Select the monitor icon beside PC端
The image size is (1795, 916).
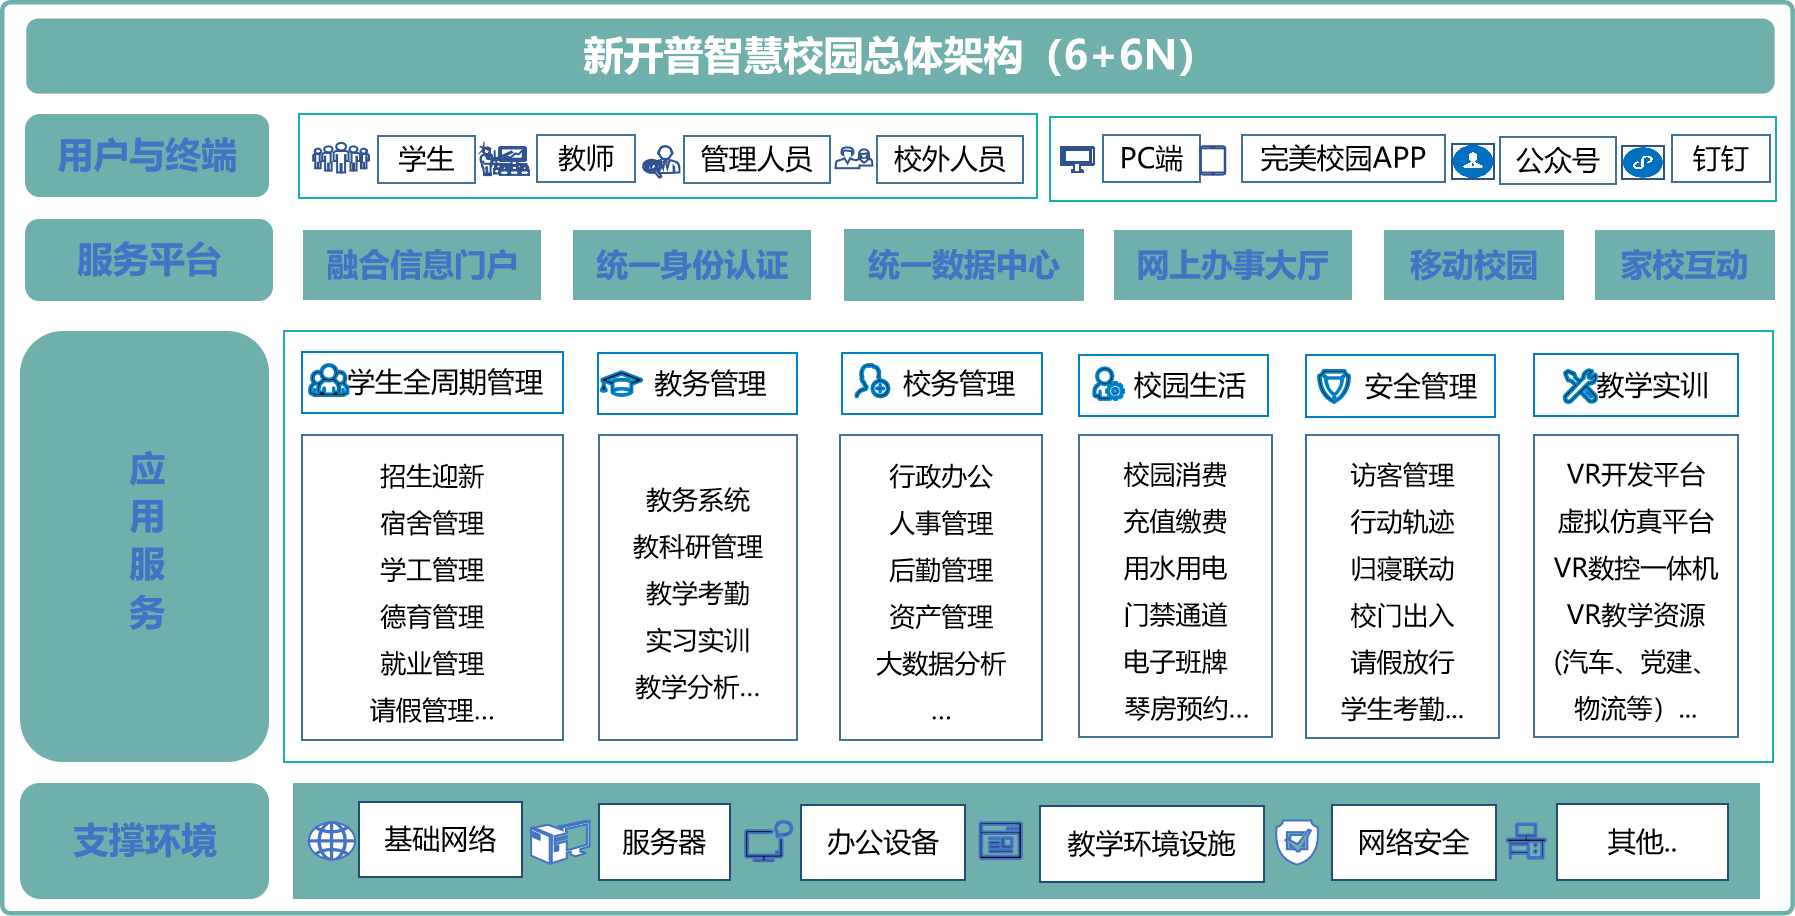1079,157
